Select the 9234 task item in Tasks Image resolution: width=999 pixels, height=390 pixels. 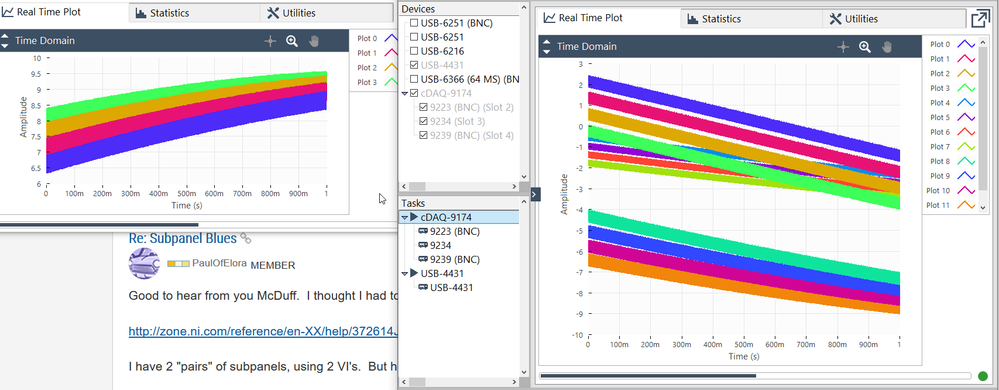[441, 245]
